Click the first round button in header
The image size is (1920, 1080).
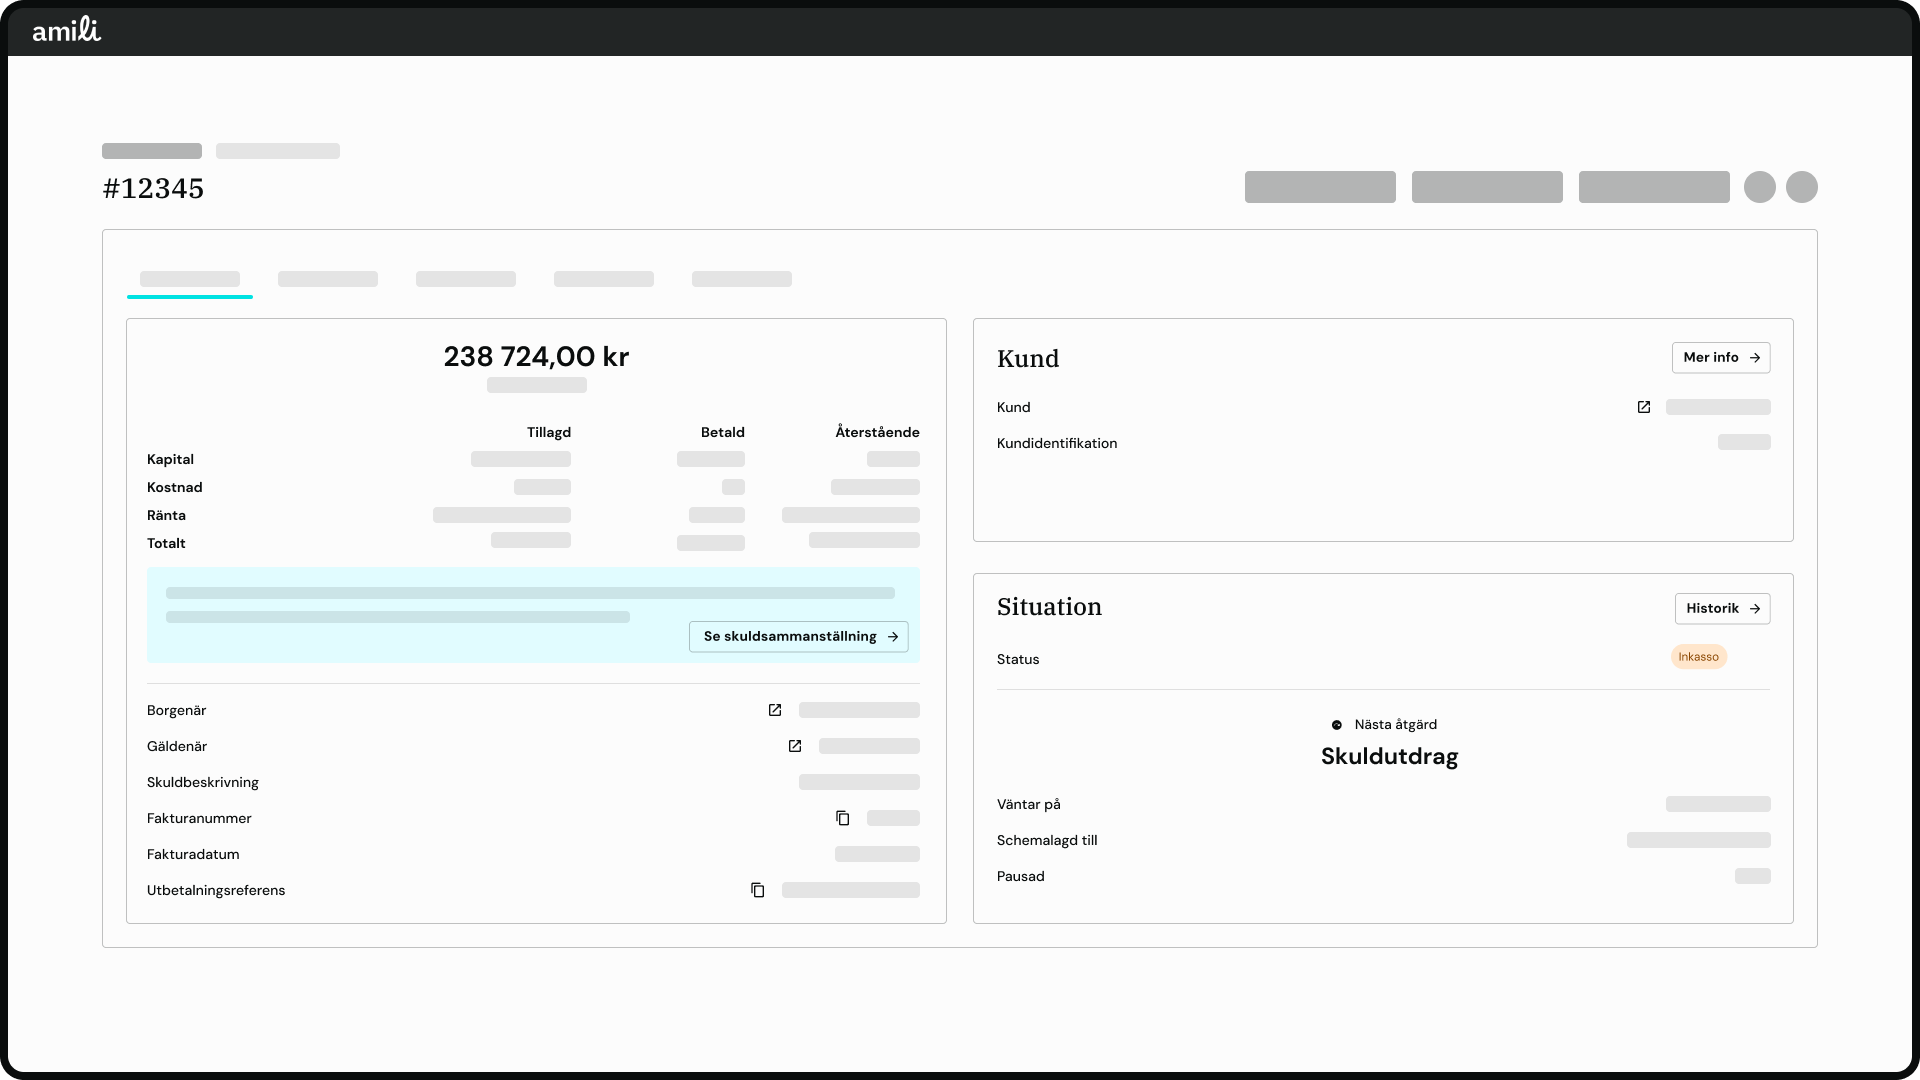click(1760, 187)
